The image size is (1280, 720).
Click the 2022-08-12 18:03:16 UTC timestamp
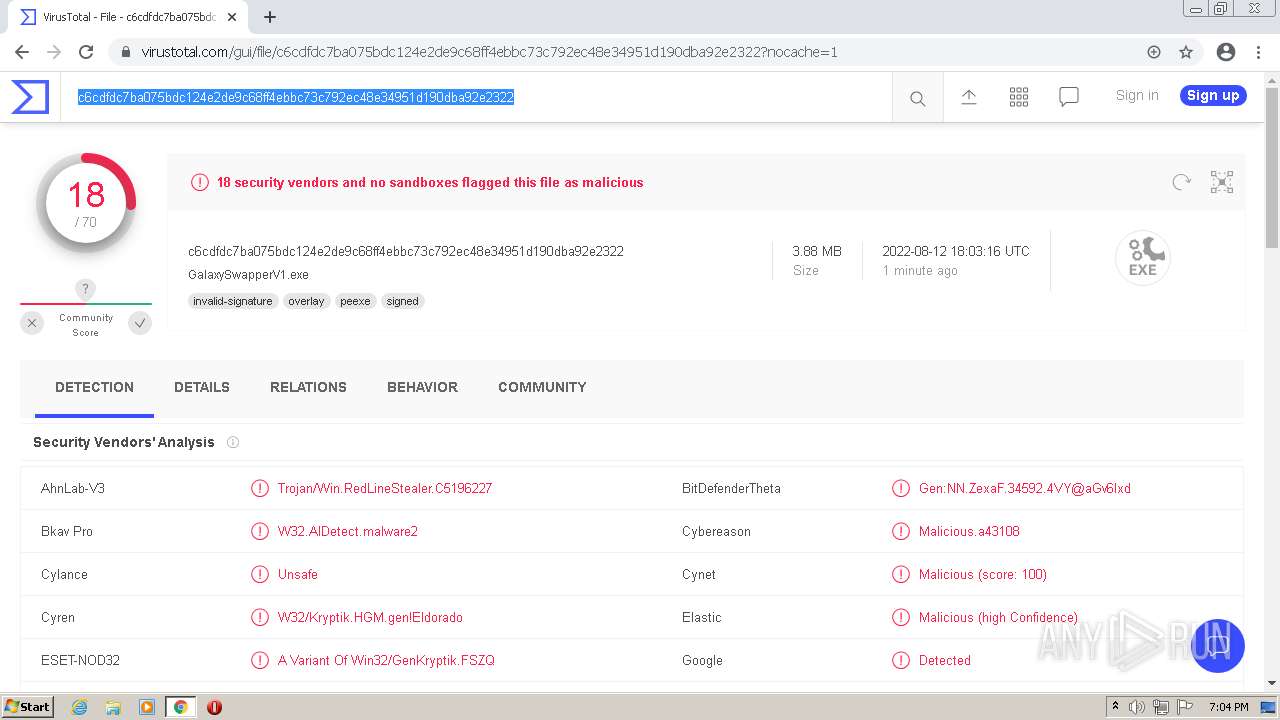(956, 251)
